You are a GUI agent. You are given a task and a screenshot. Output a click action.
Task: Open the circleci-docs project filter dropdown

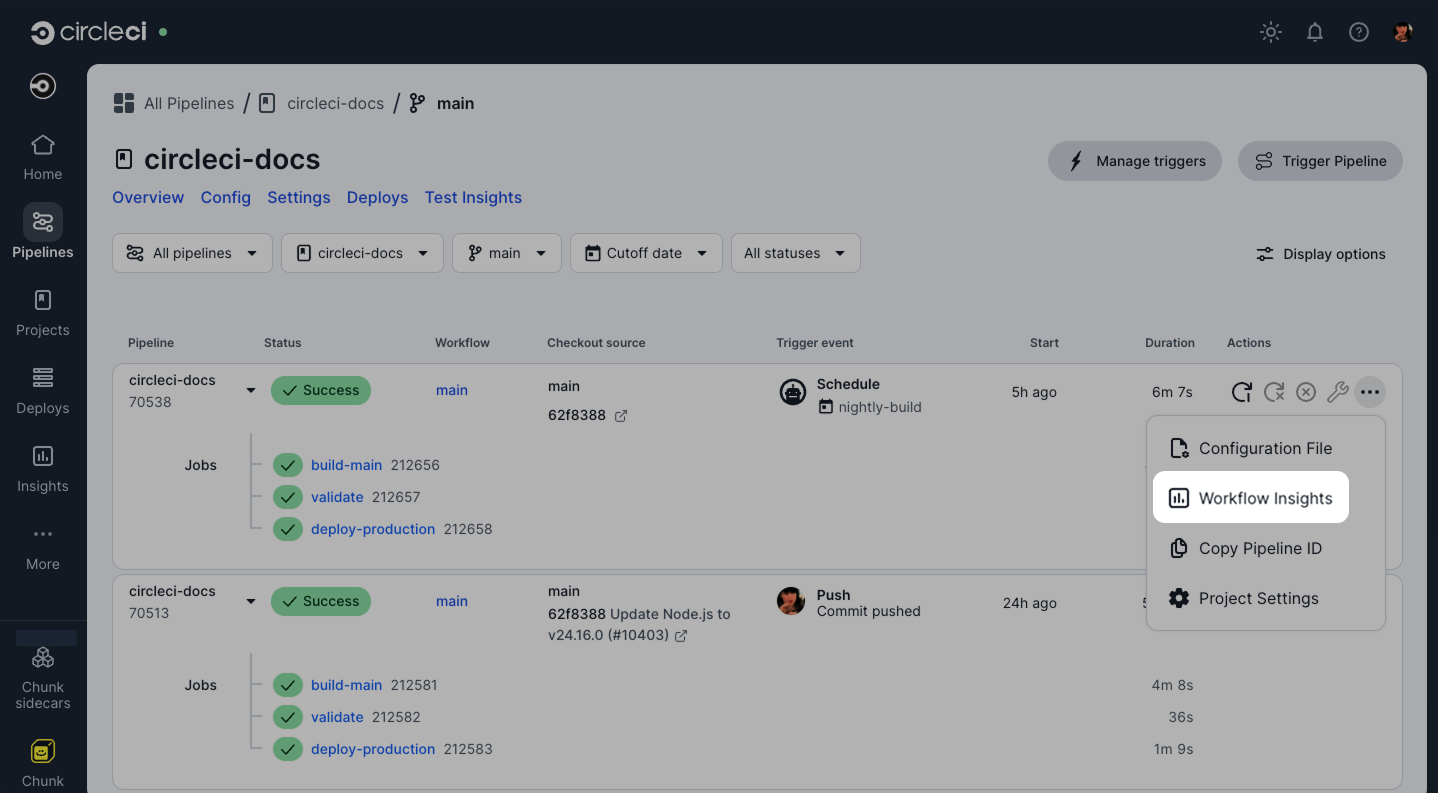[x=362, y=253]
